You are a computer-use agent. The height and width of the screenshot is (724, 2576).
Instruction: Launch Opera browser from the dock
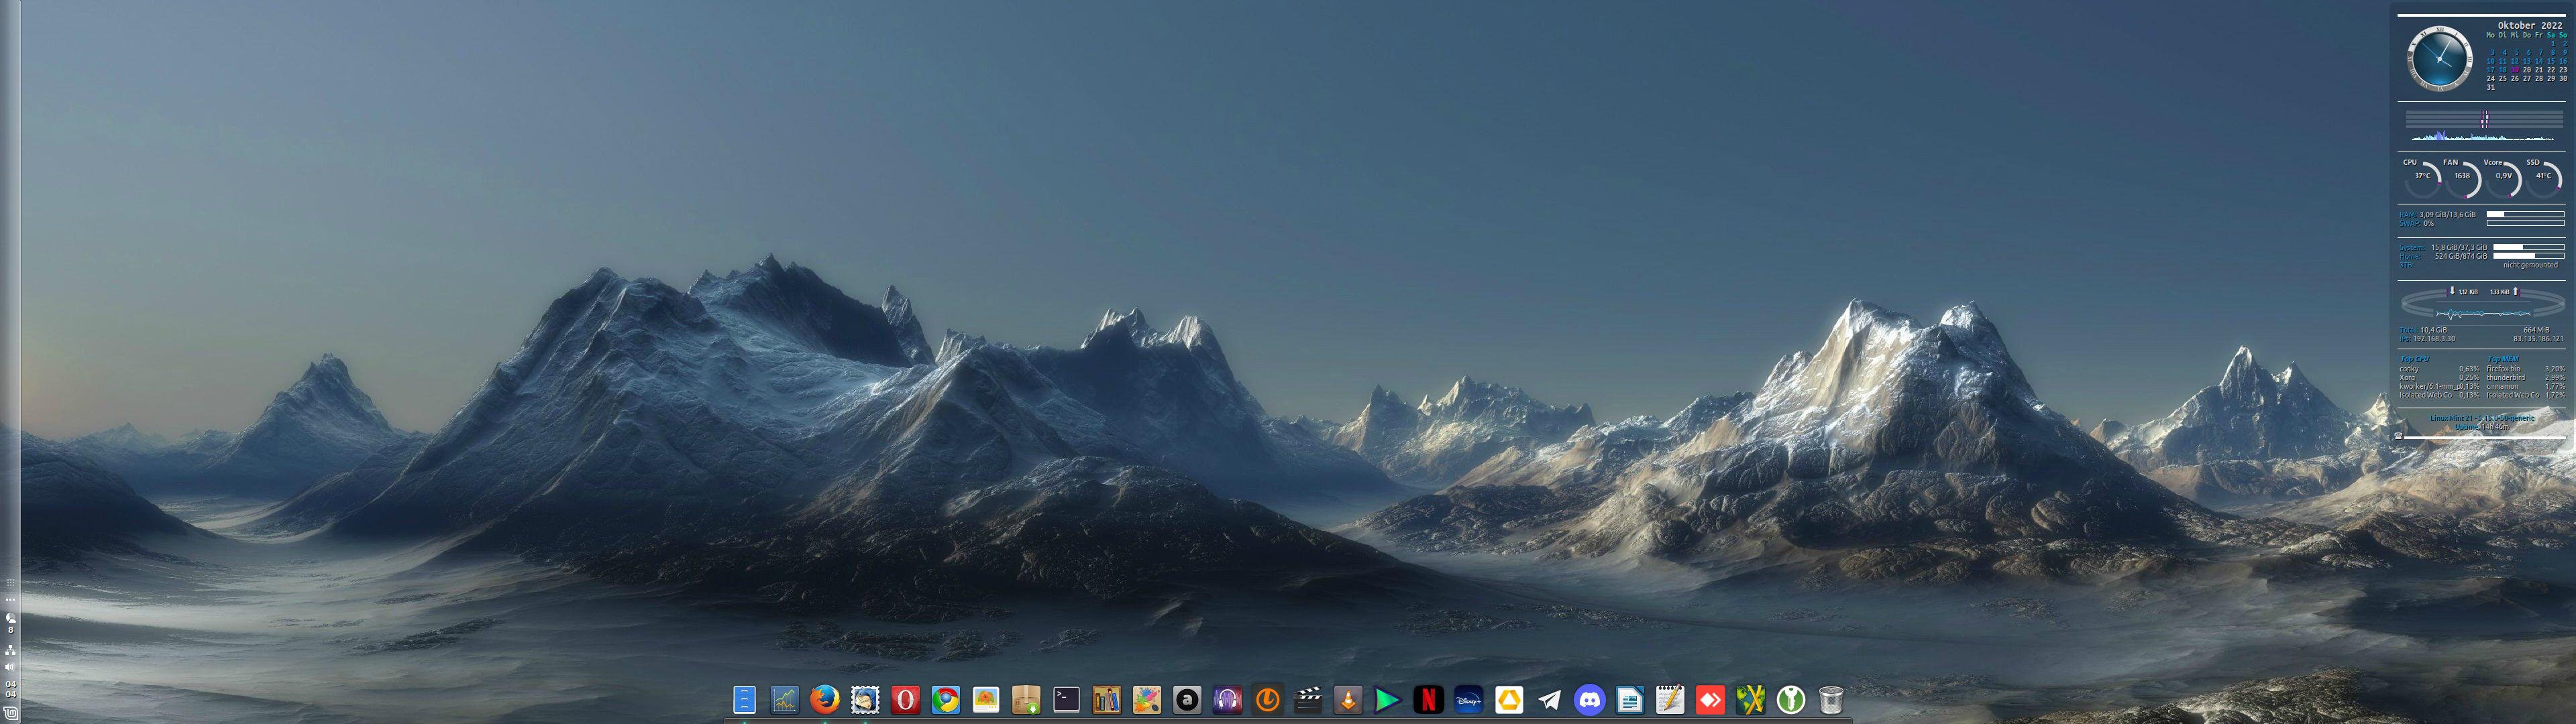(x=905, y=699)
